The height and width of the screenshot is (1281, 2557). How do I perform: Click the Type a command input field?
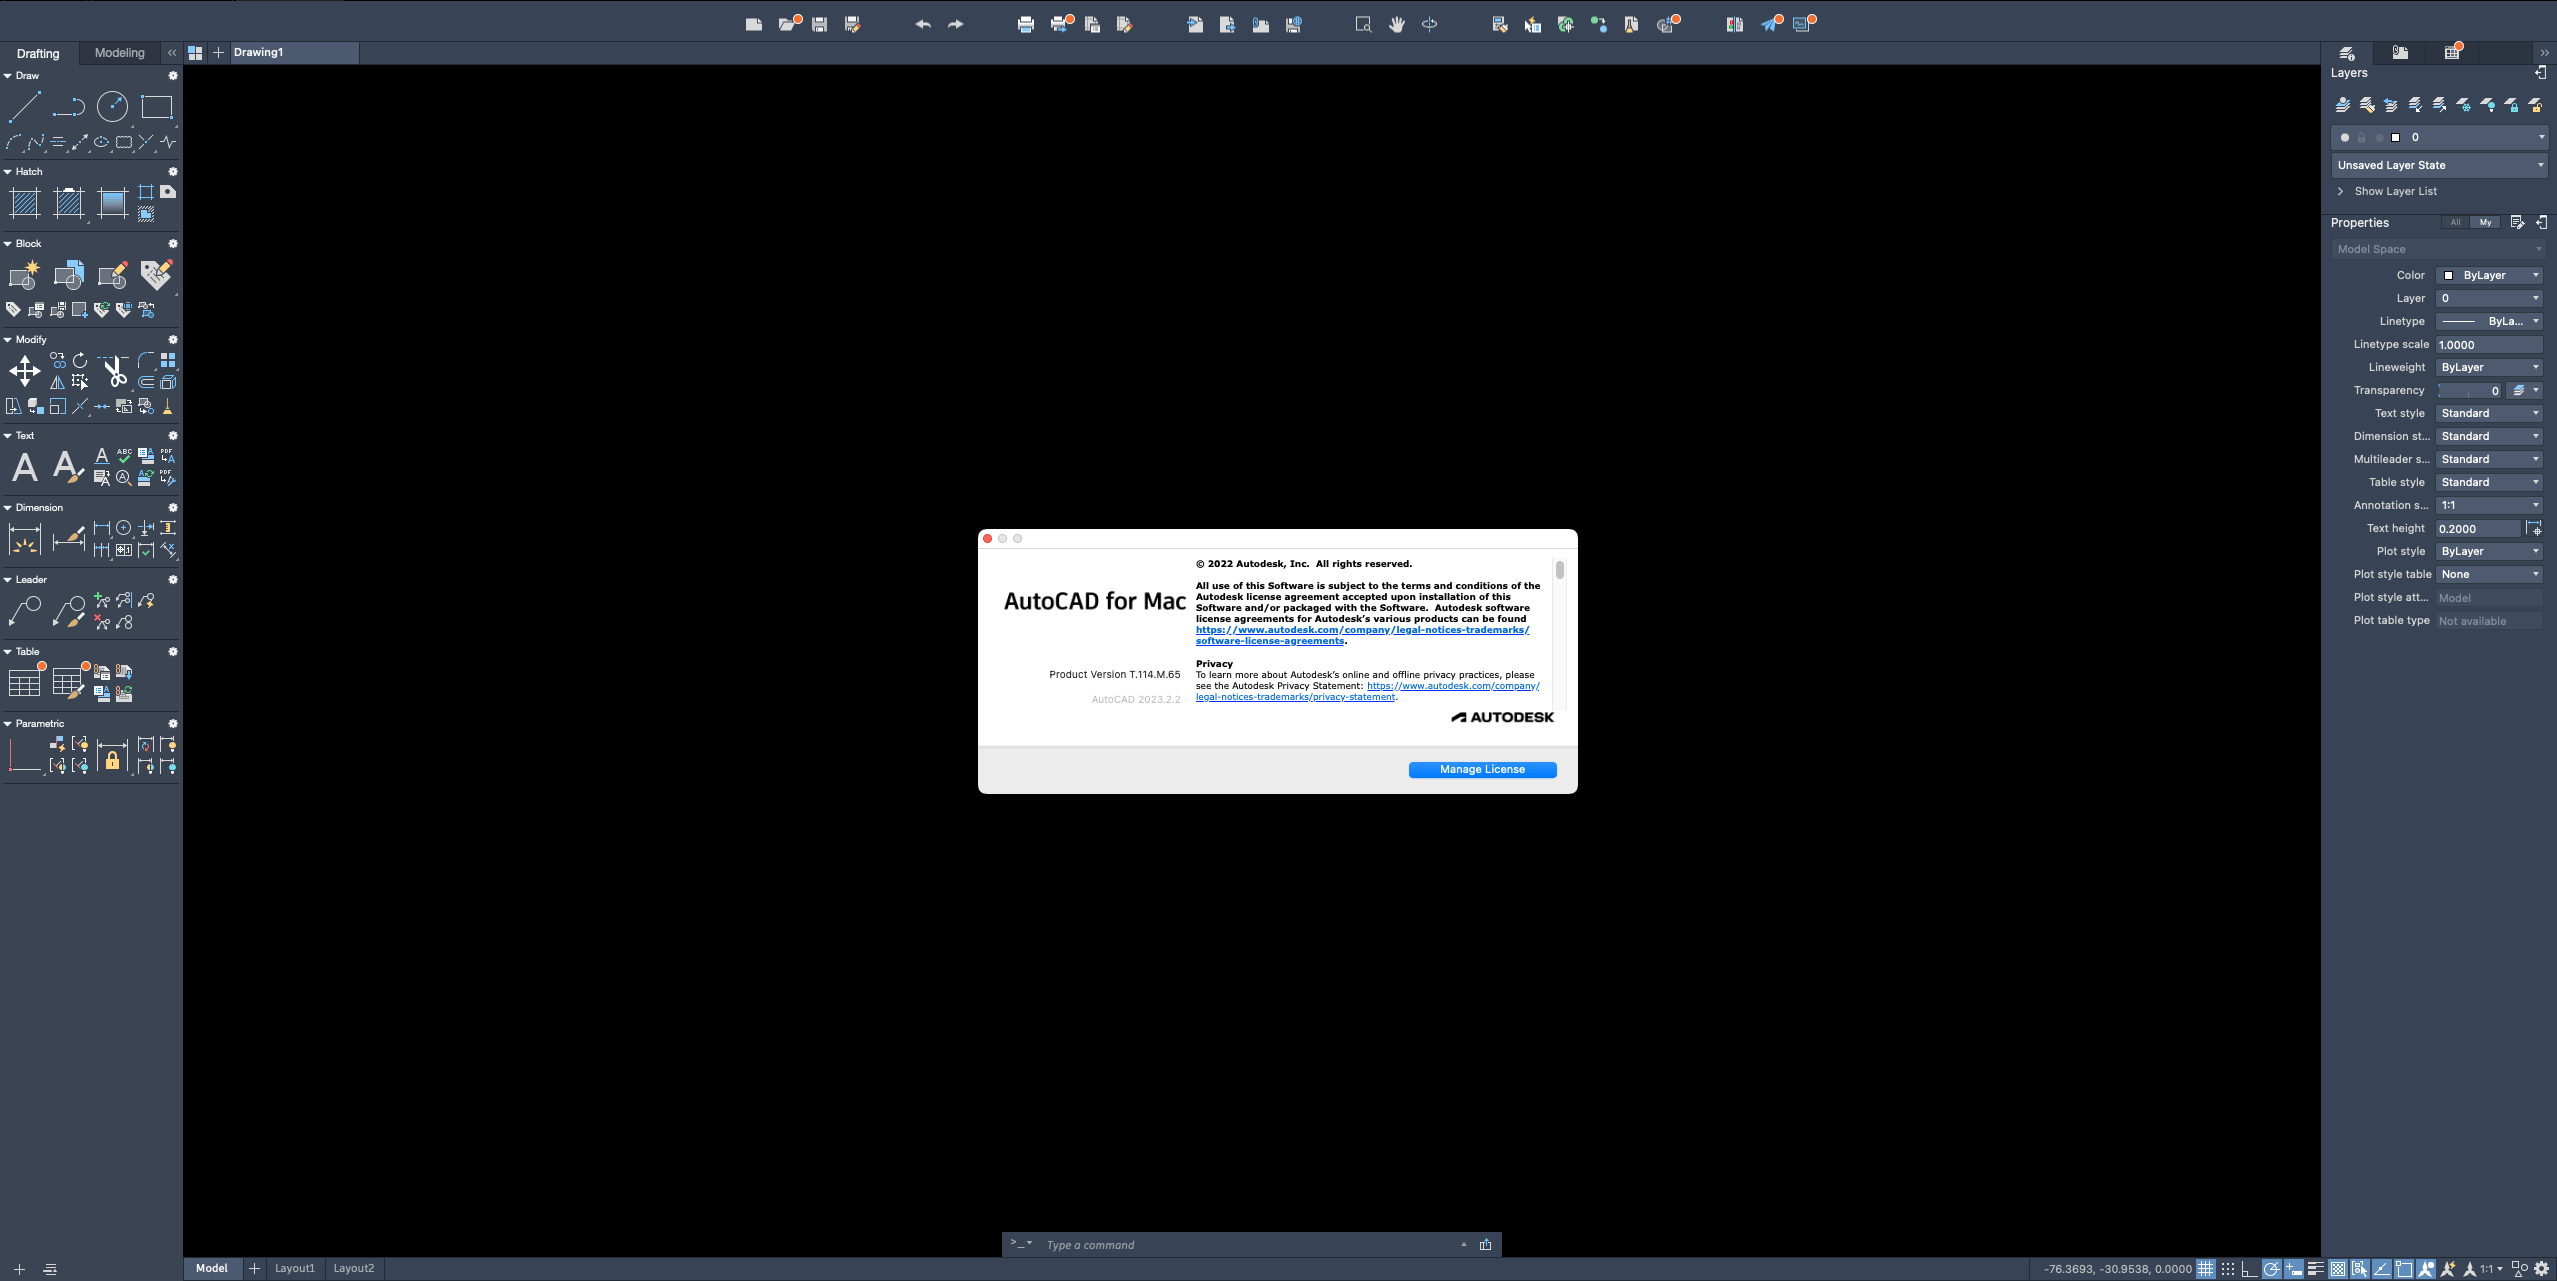(x=1250, y=1245)
